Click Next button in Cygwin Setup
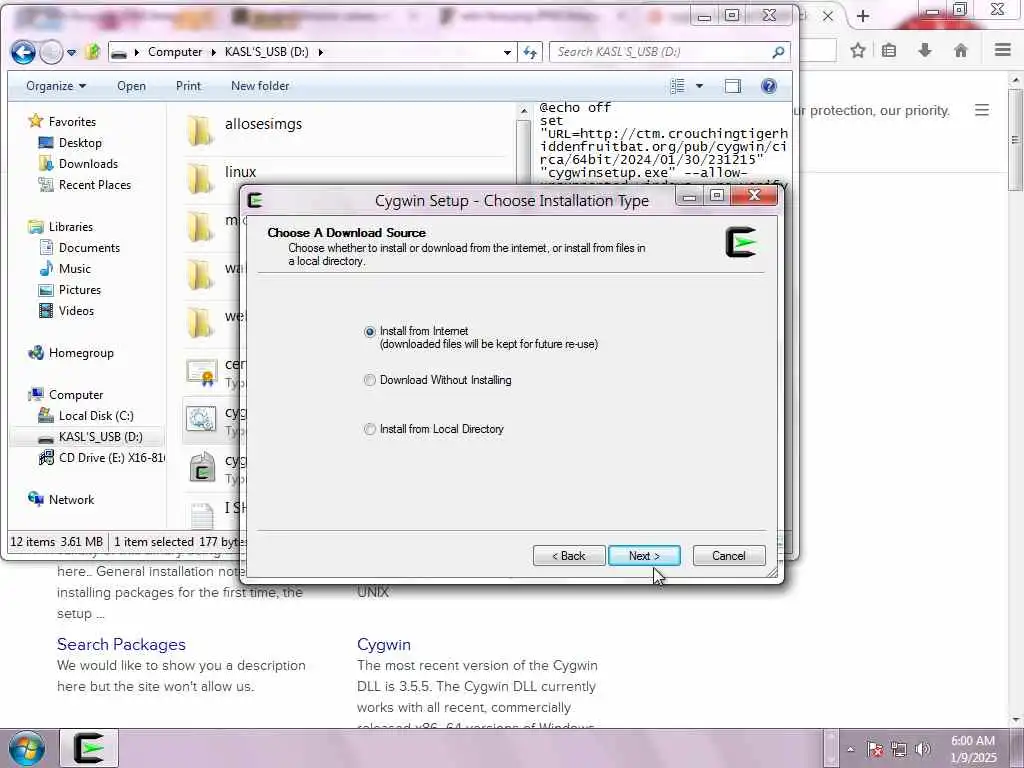 click(644, 556)
